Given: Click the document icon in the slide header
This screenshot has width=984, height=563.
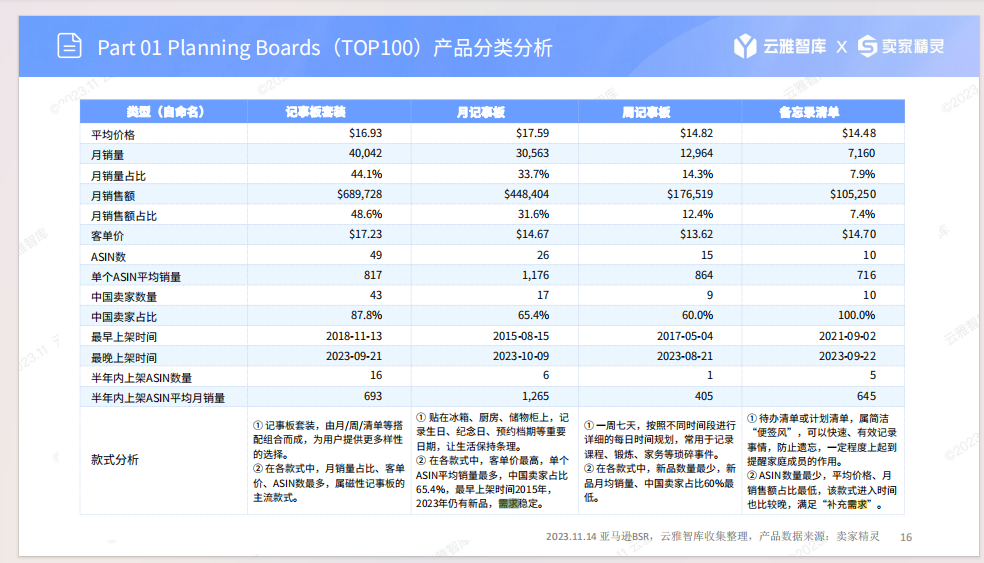Looking at the screenshot, I should tap(69, 47).
